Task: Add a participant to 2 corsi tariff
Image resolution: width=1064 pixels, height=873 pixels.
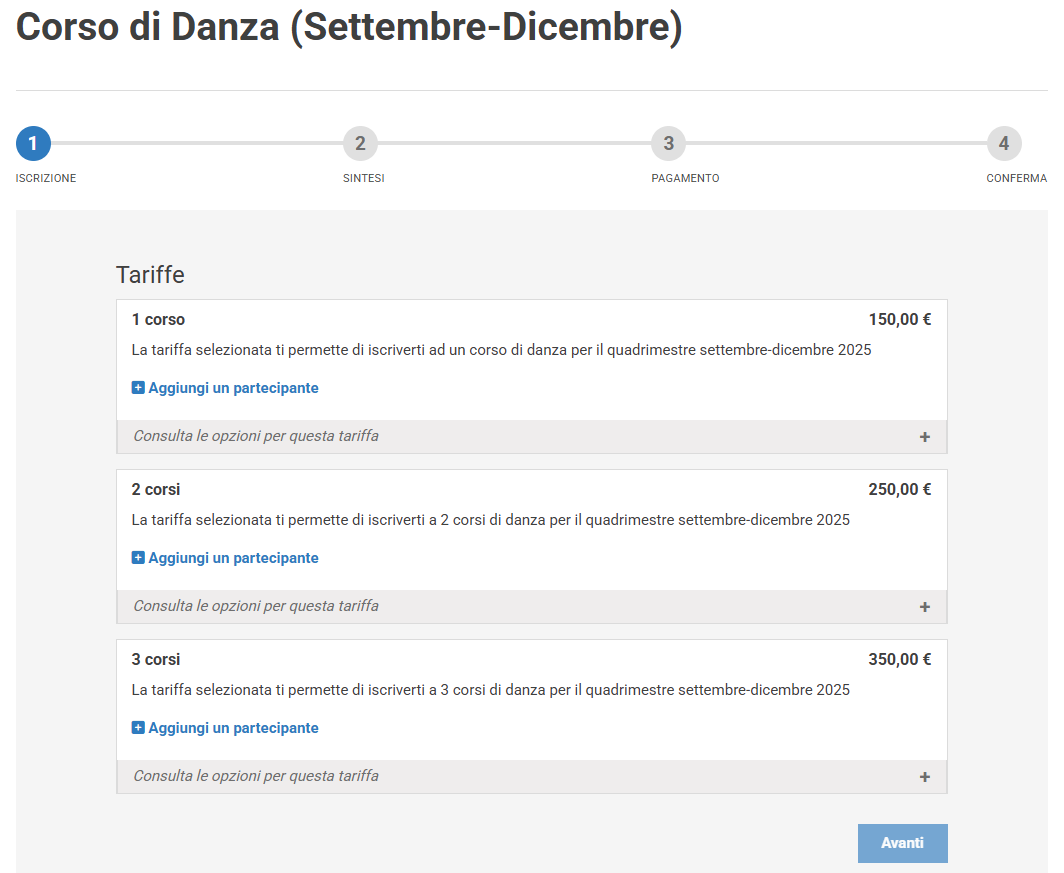Action: click(225, 558)
